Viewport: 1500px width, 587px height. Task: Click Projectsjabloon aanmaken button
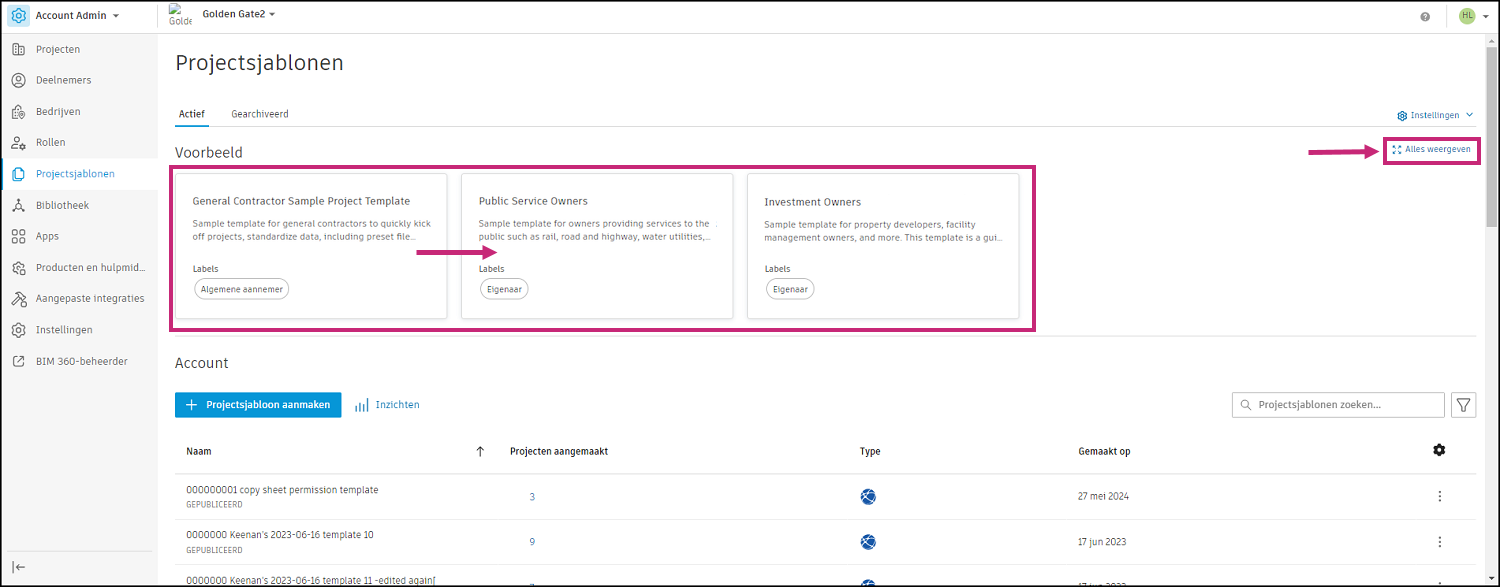coord(258,405)
